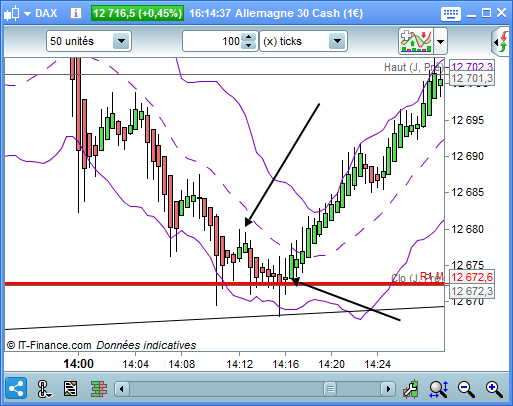Expand the indicator button's dropdown arrow
The image size is (513, 406).
pyautogui.click(x=440, y=41)
